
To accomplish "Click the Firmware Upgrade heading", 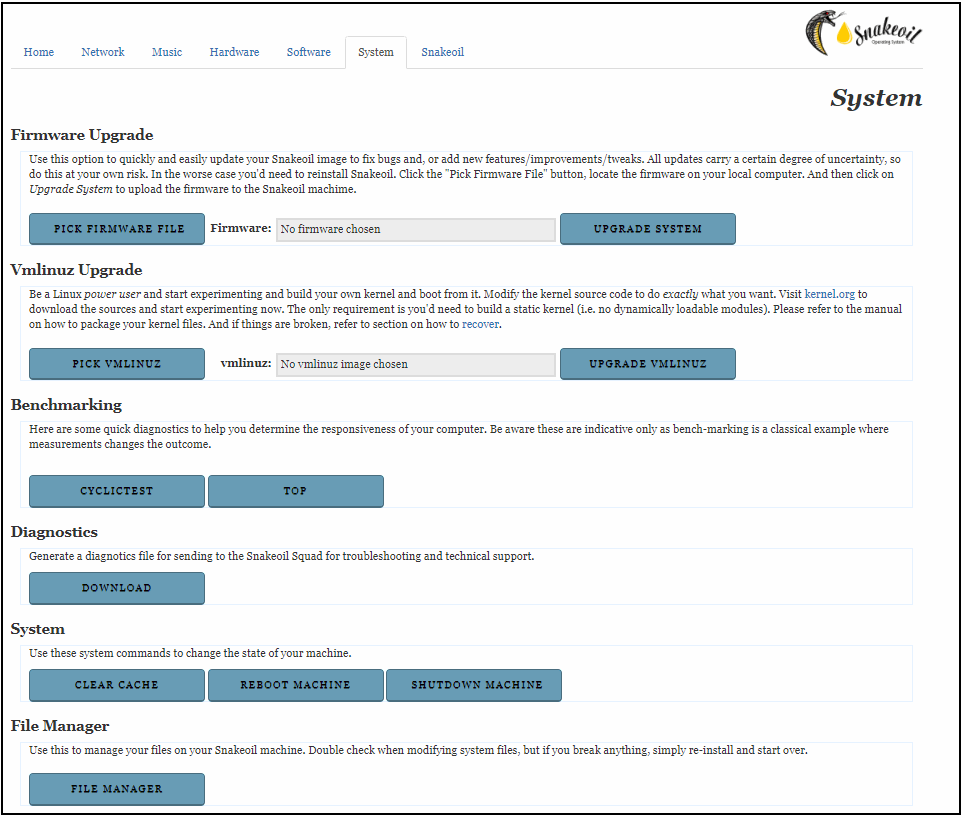I will pos(82,135).
